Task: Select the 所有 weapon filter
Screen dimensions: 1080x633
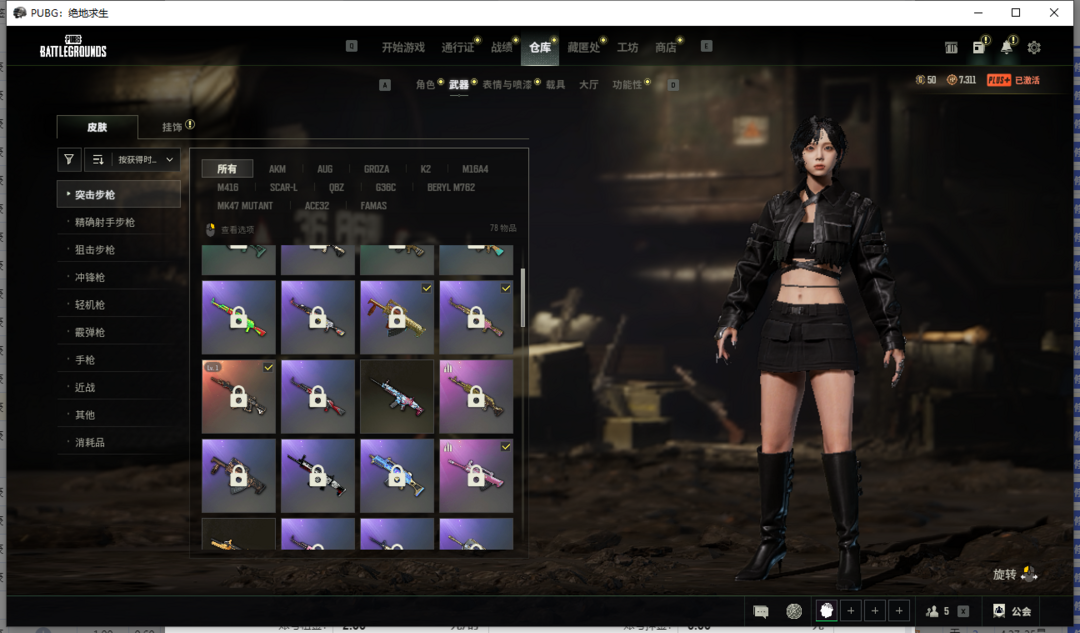Action: [x=227, y=169]
